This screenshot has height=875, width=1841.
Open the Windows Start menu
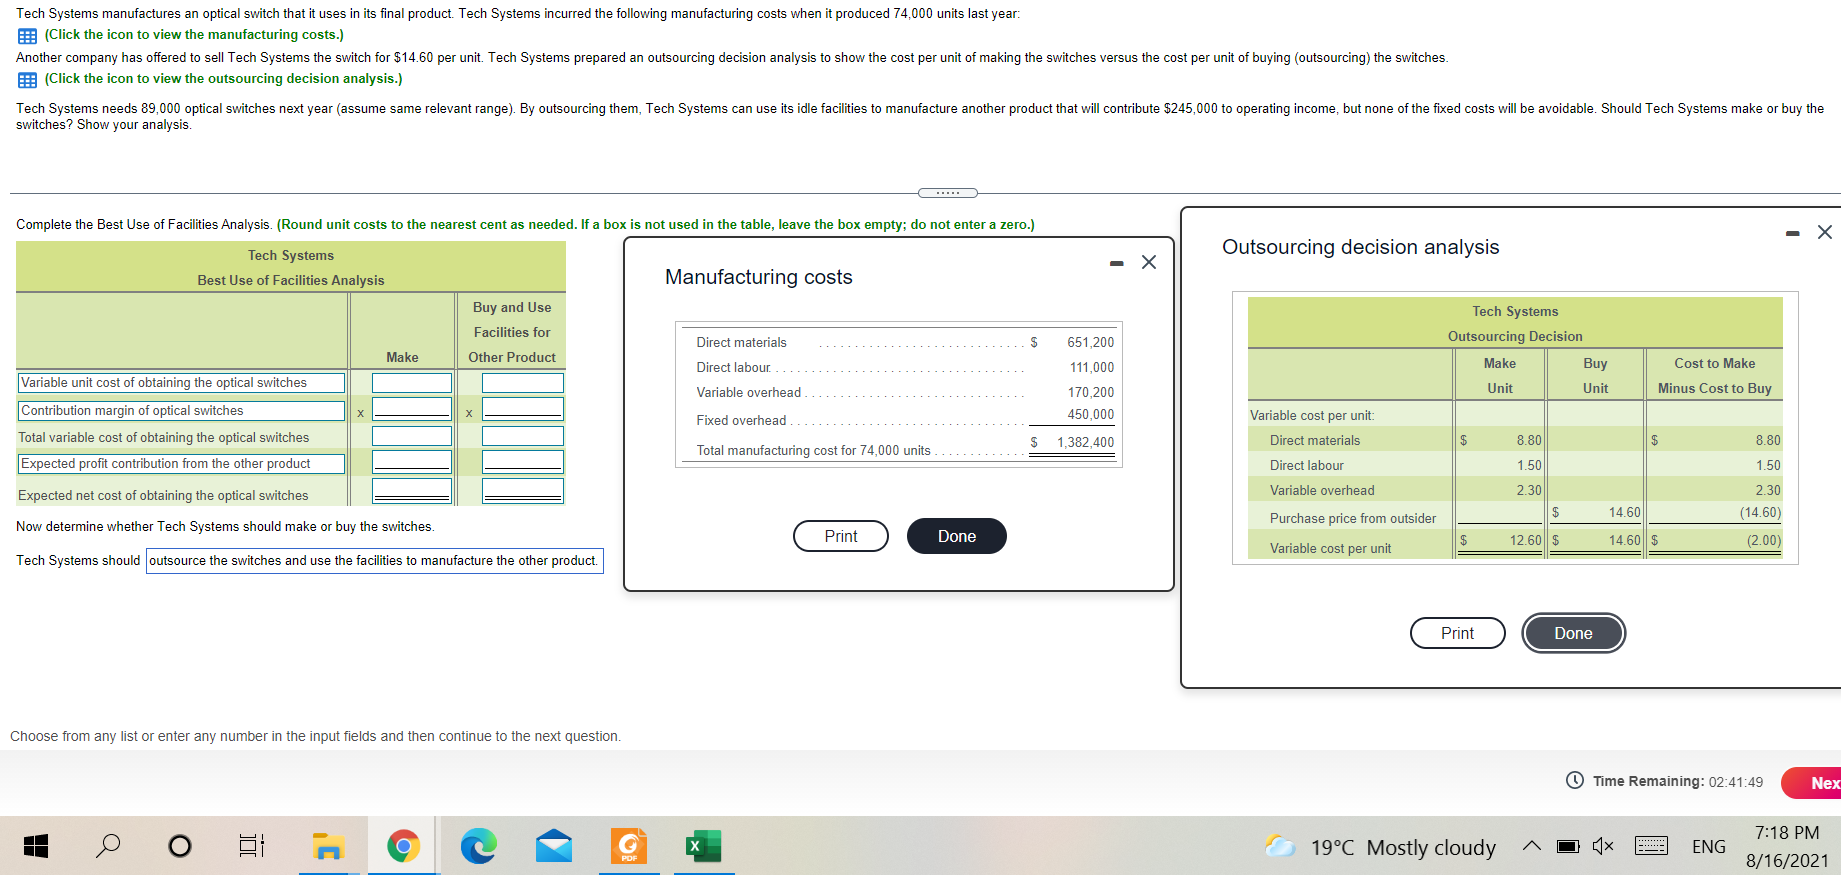(35, 846)
